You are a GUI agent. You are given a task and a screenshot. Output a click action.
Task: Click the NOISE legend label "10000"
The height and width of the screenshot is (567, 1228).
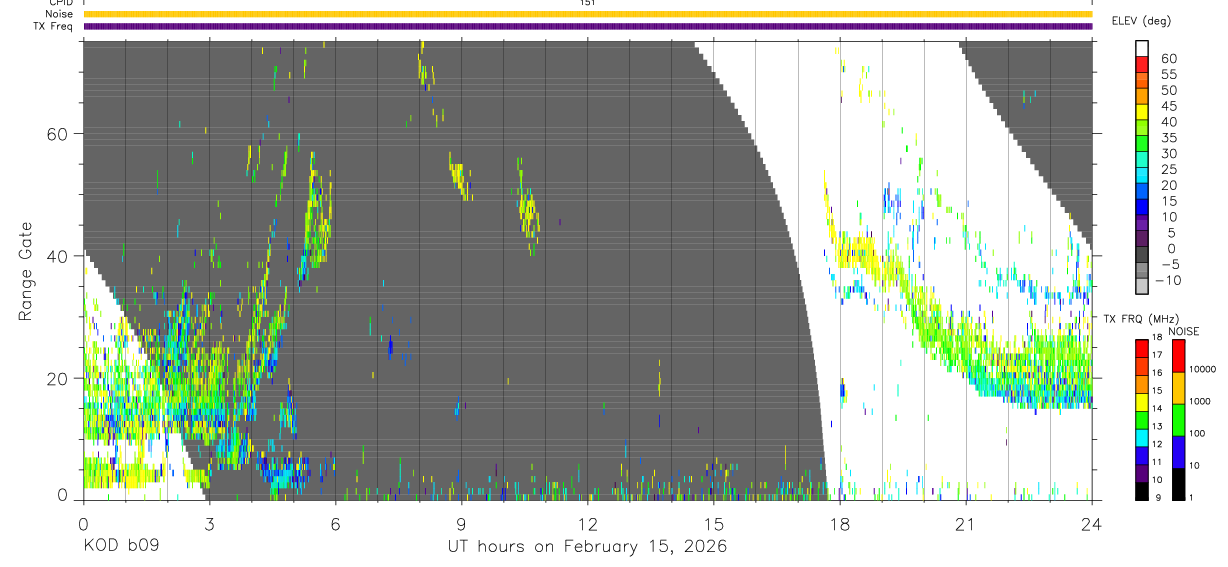1204,369
